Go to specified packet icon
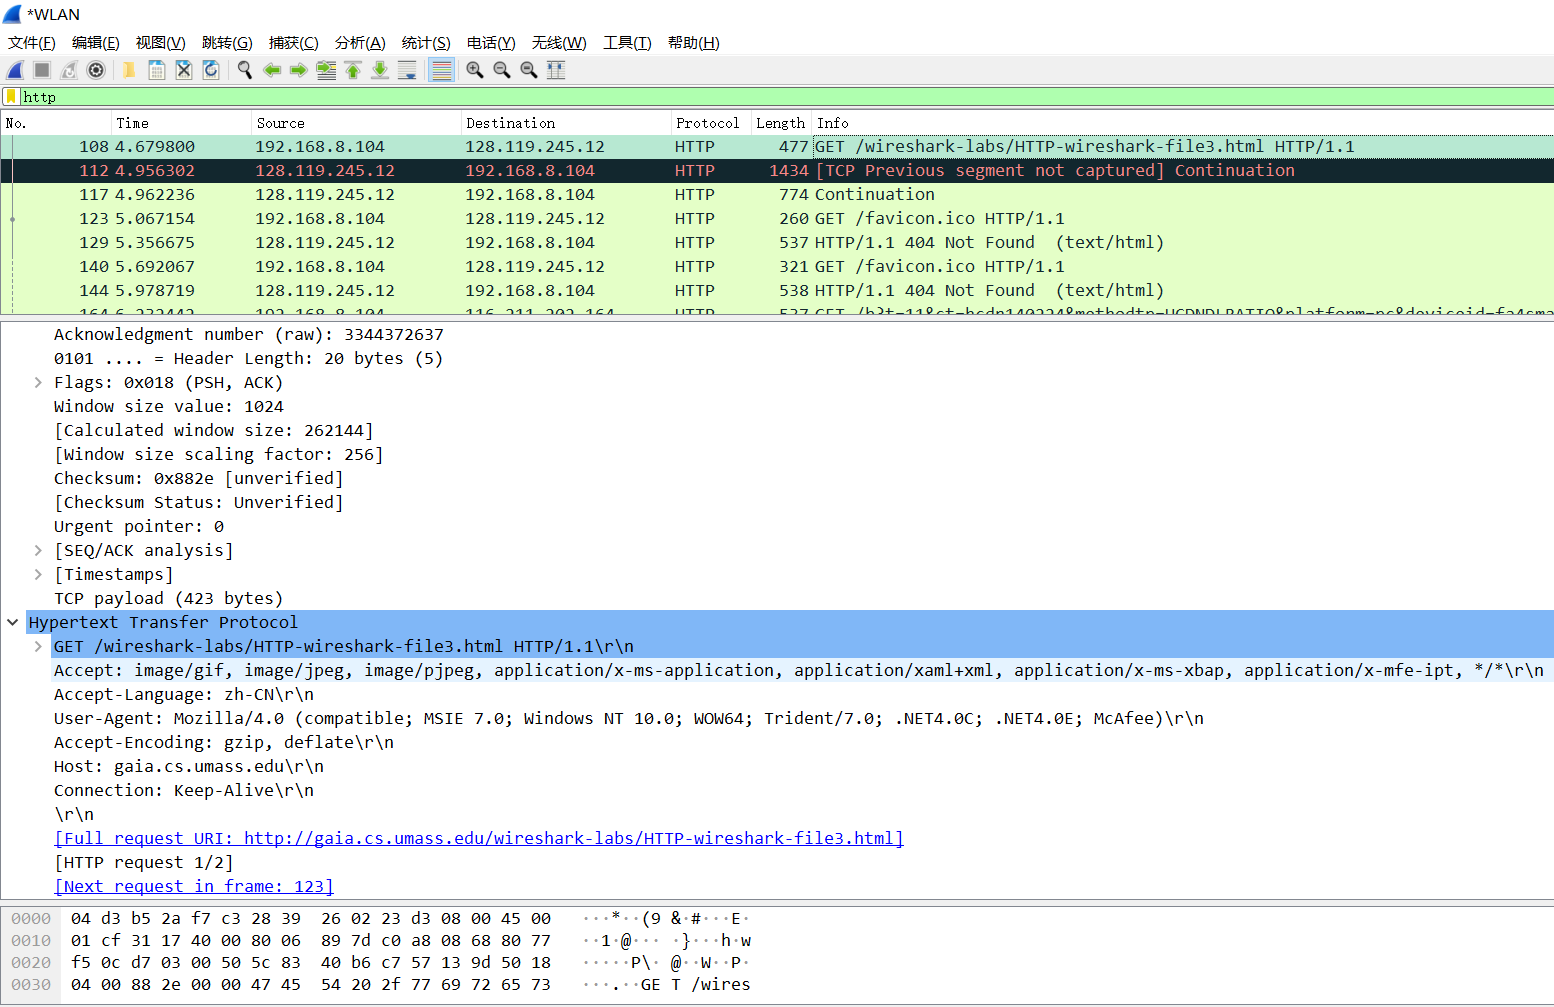Image resolution: width=1554 pixels, height=1007 pixels. point(326,70)
